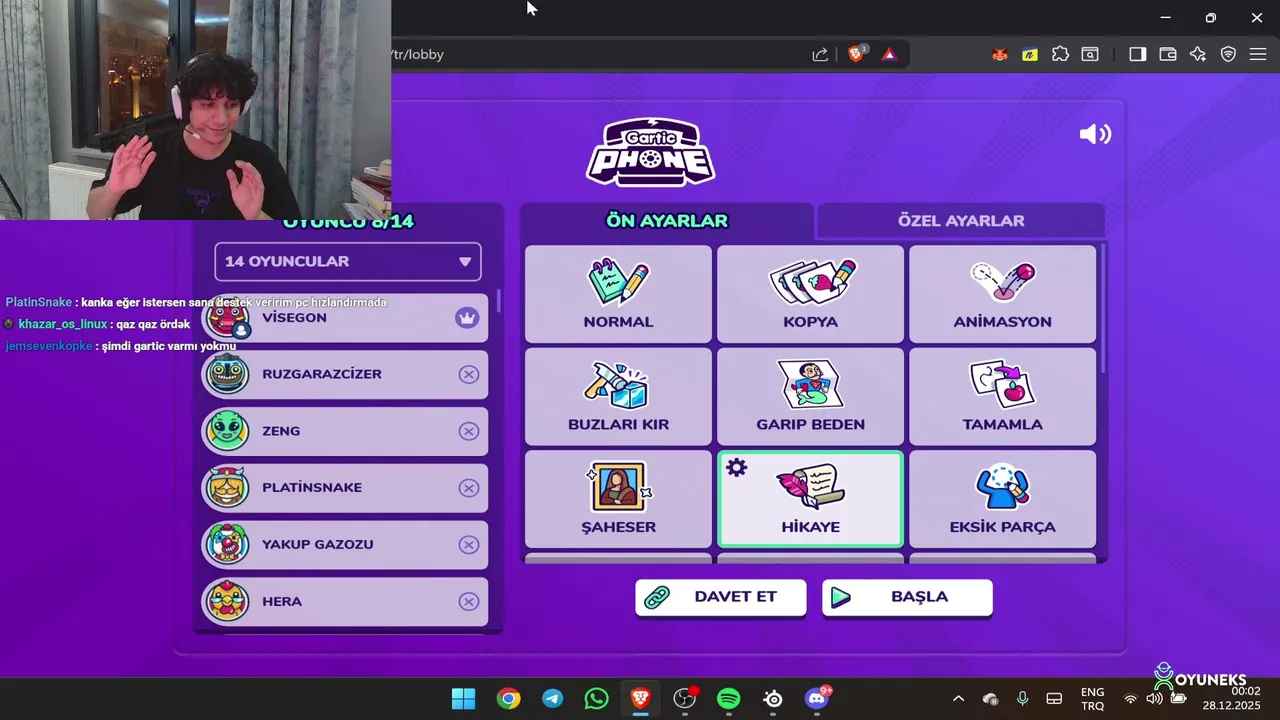Click the BAŞLA button
The image size is (1280, 720).
[x=907, y=597]
